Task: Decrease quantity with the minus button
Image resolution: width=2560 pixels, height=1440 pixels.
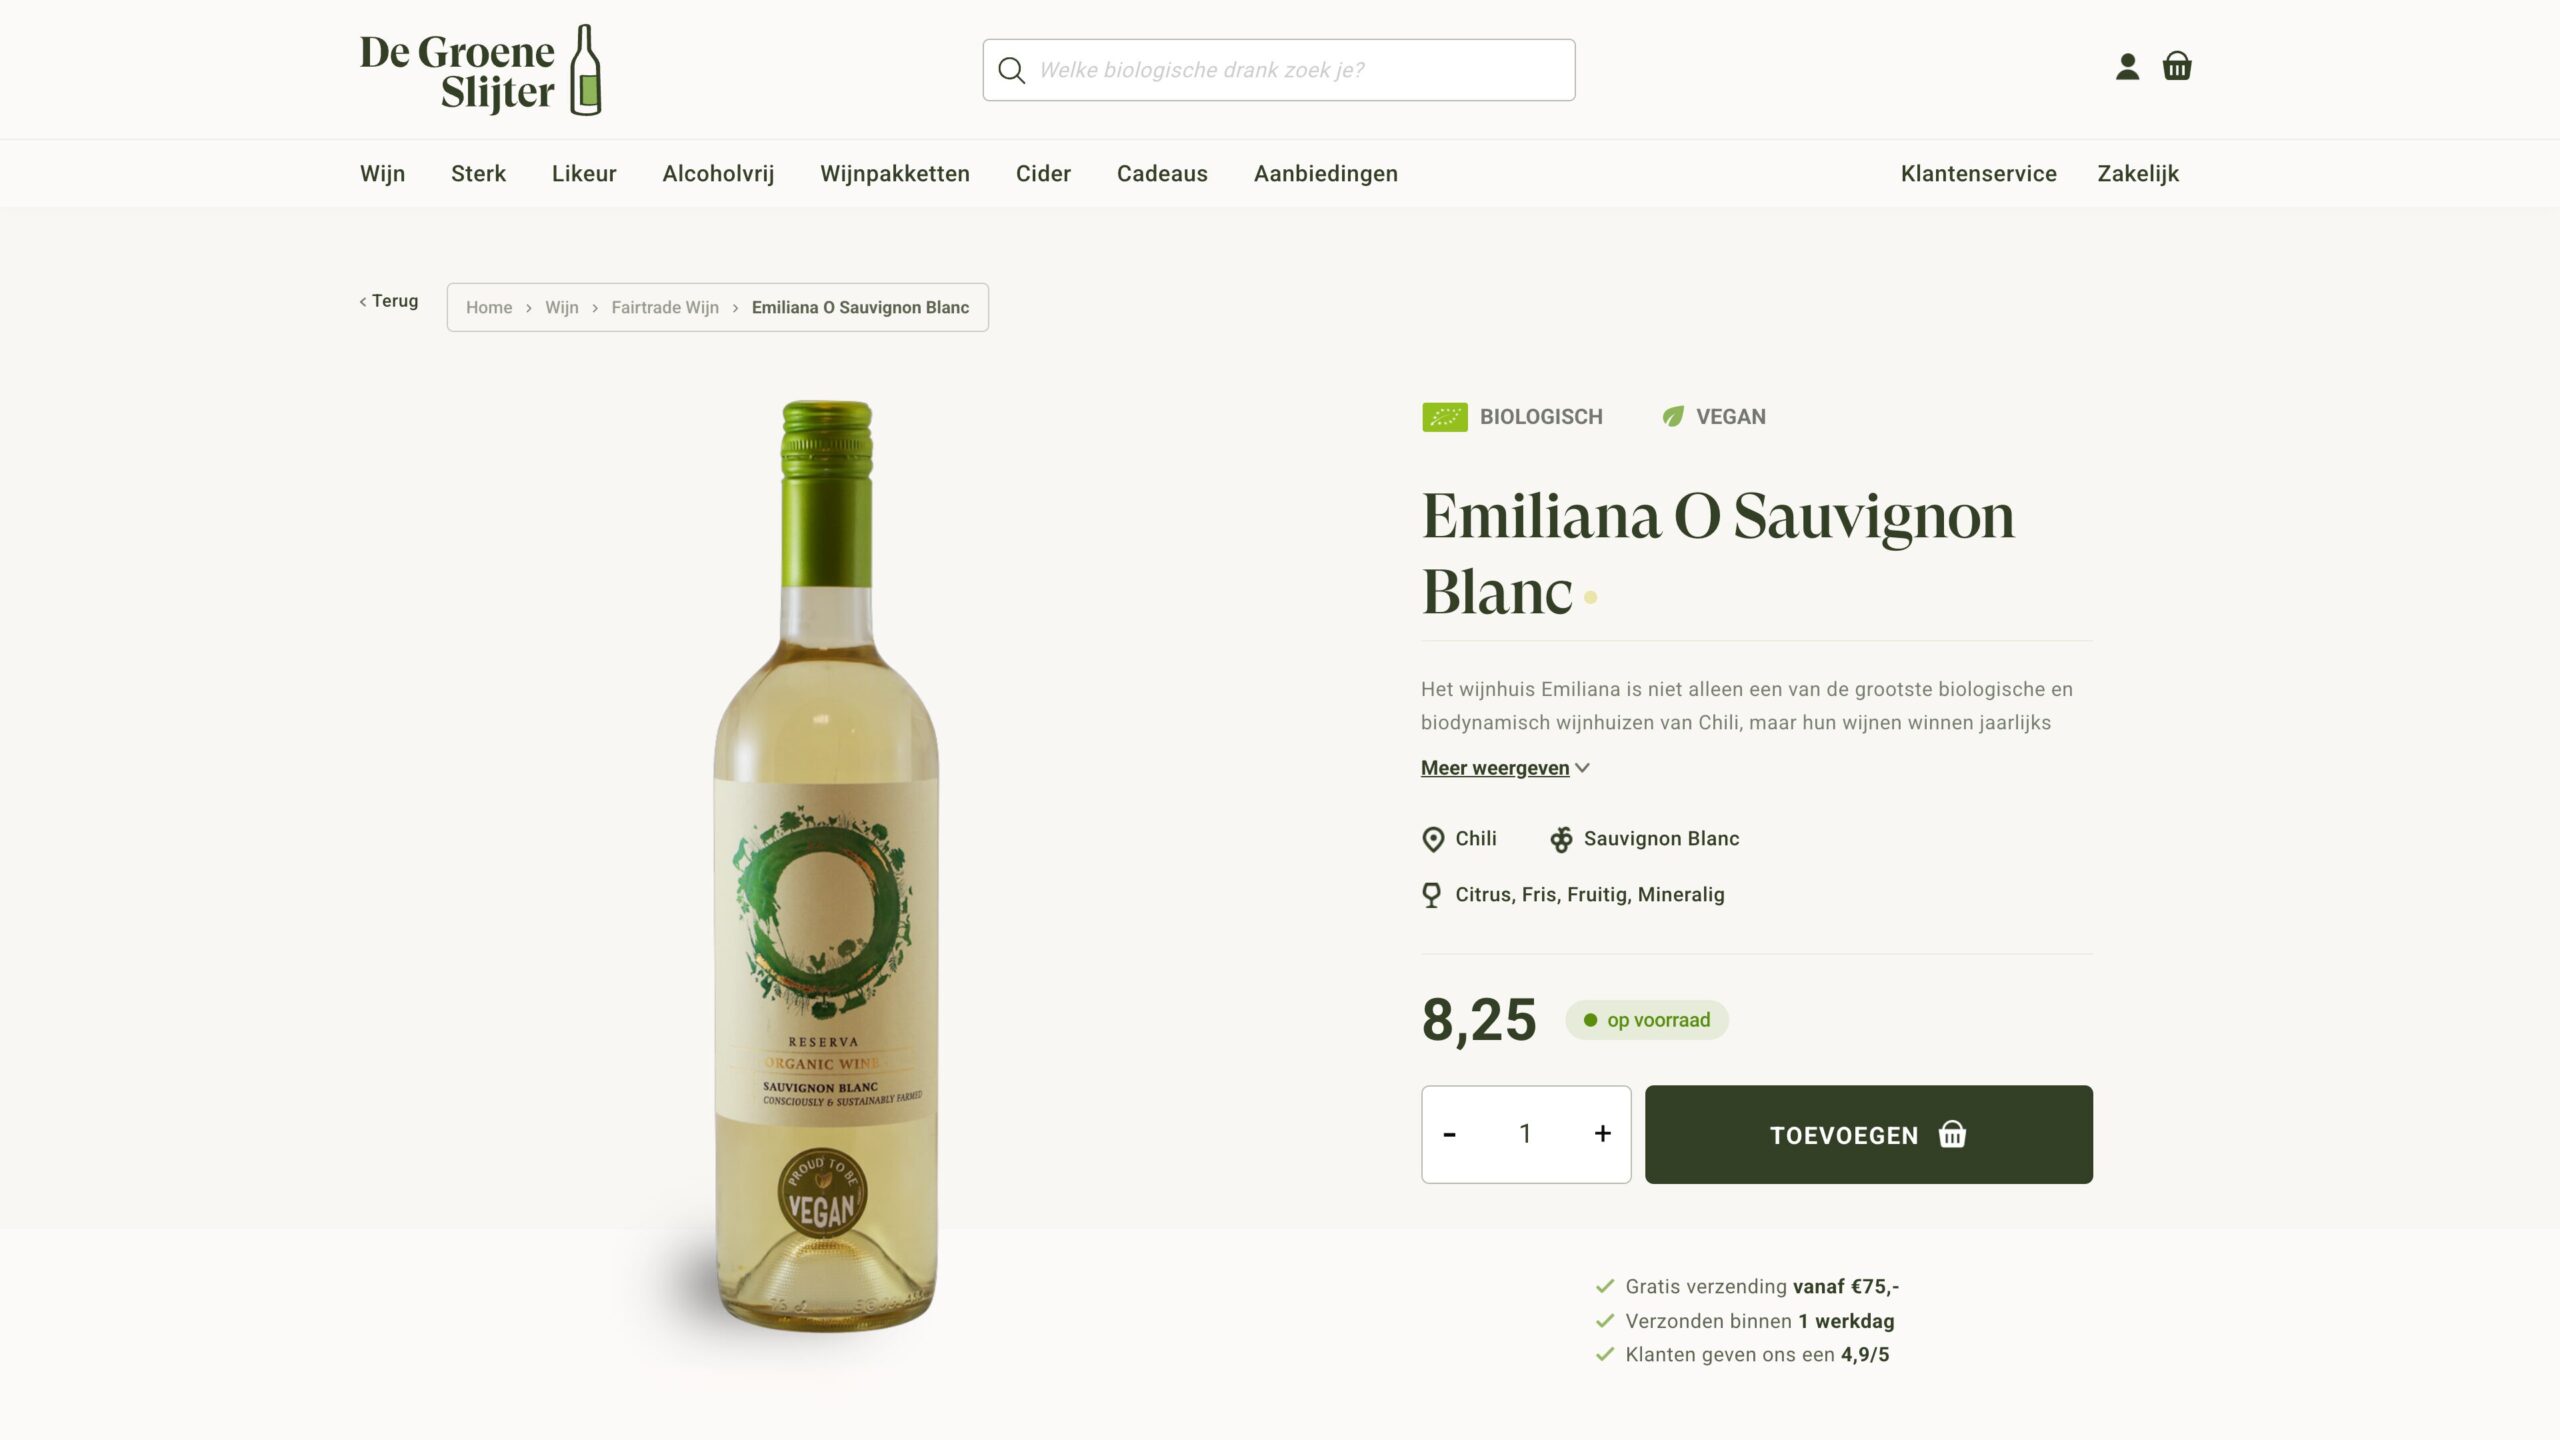Action: pyautogui.click(x=1449, y=1134)
